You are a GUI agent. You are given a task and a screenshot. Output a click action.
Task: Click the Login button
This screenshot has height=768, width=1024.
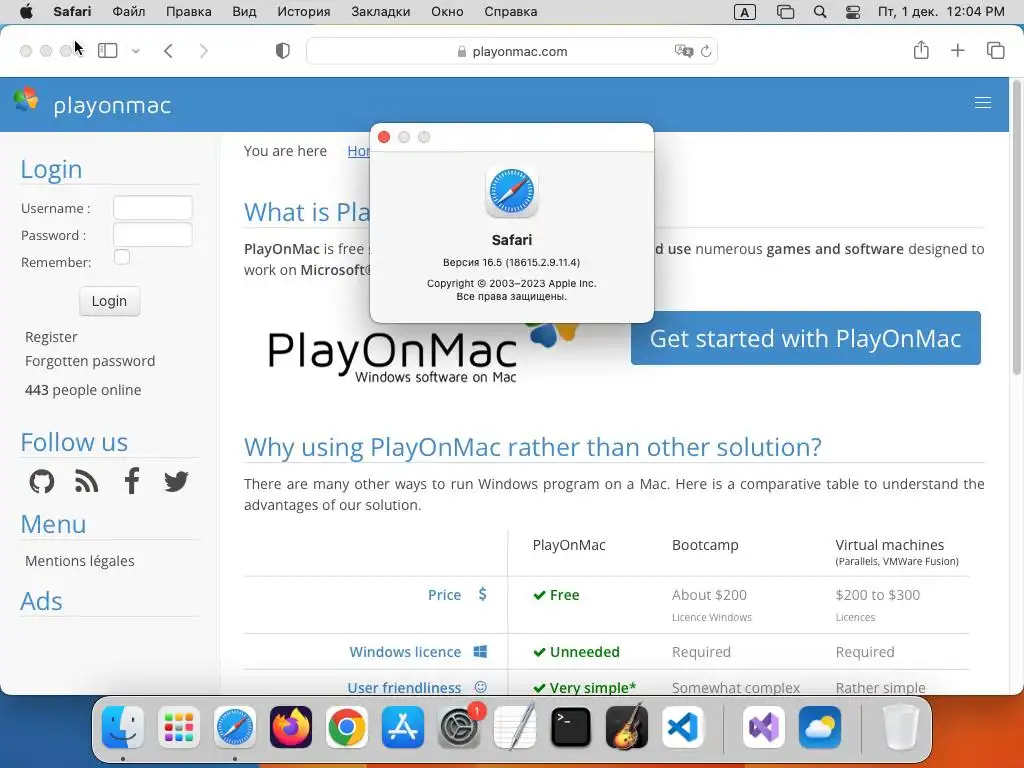109,301
